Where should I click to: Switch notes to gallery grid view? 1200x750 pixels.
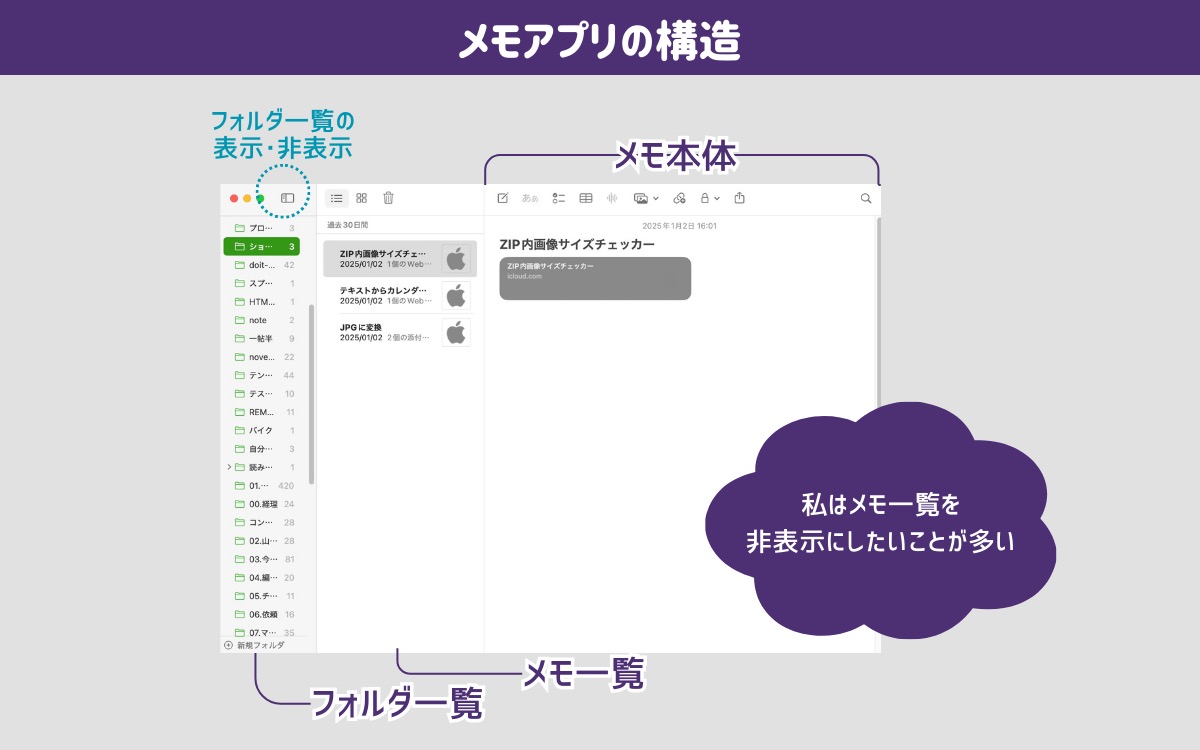[362, 198]
